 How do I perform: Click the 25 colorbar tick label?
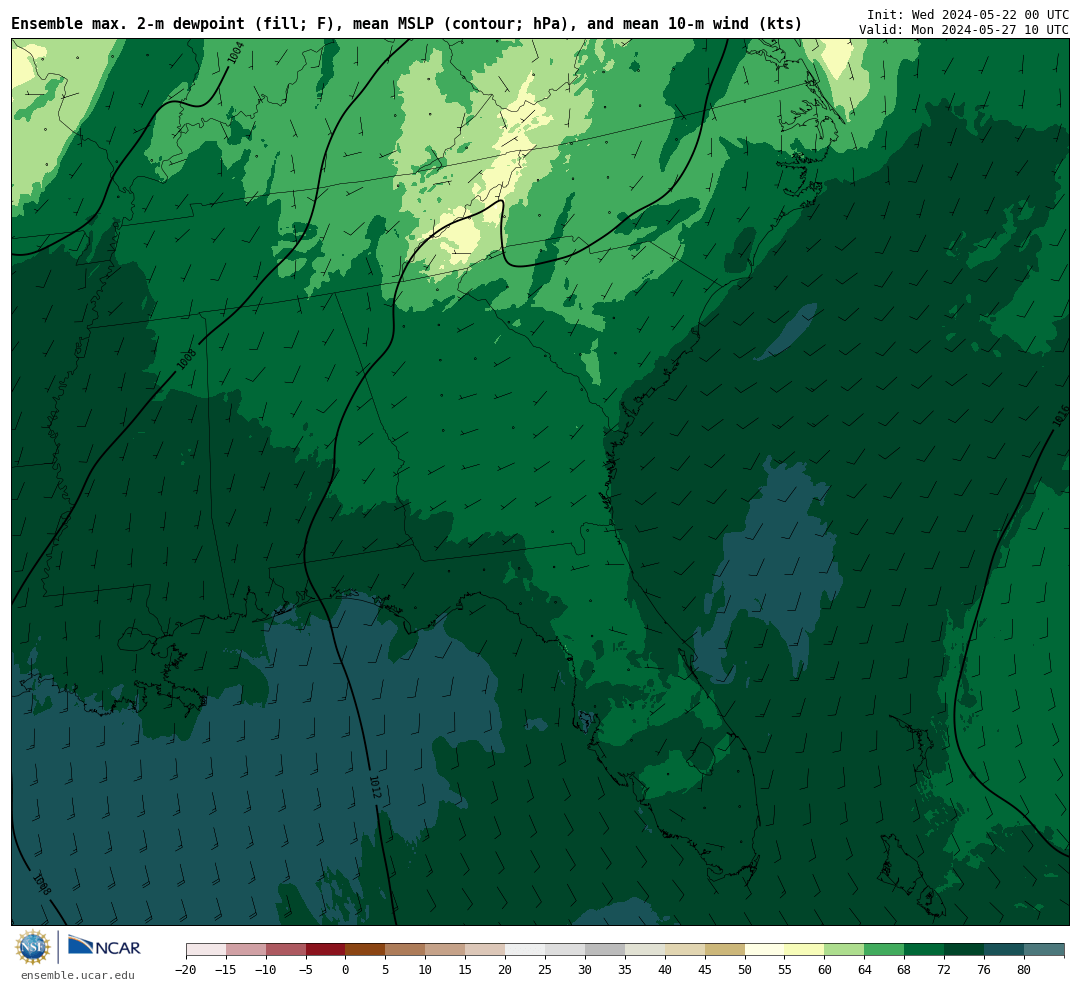point(546,969)
